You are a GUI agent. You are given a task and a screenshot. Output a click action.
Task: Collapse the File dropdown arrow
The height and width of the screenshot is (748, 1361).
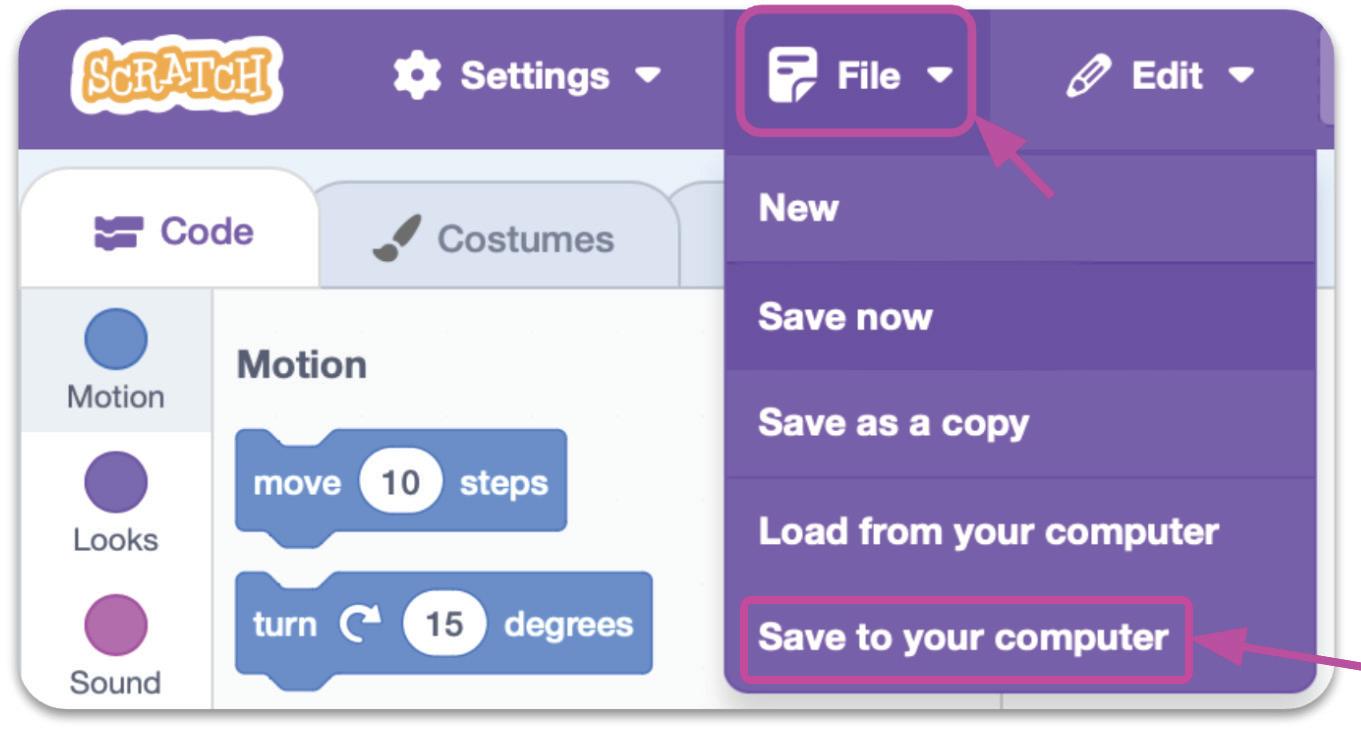click(x=939, y=76)
